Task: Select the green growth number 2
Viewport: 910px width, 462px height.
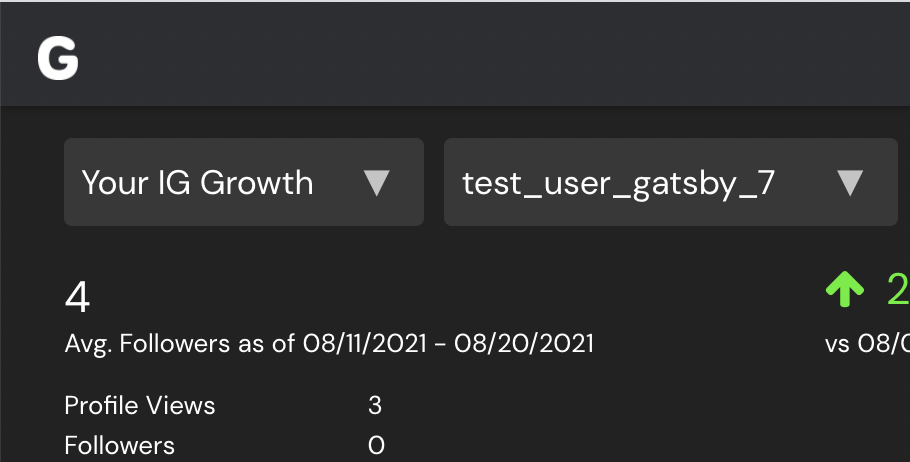Action: point(898,289)
